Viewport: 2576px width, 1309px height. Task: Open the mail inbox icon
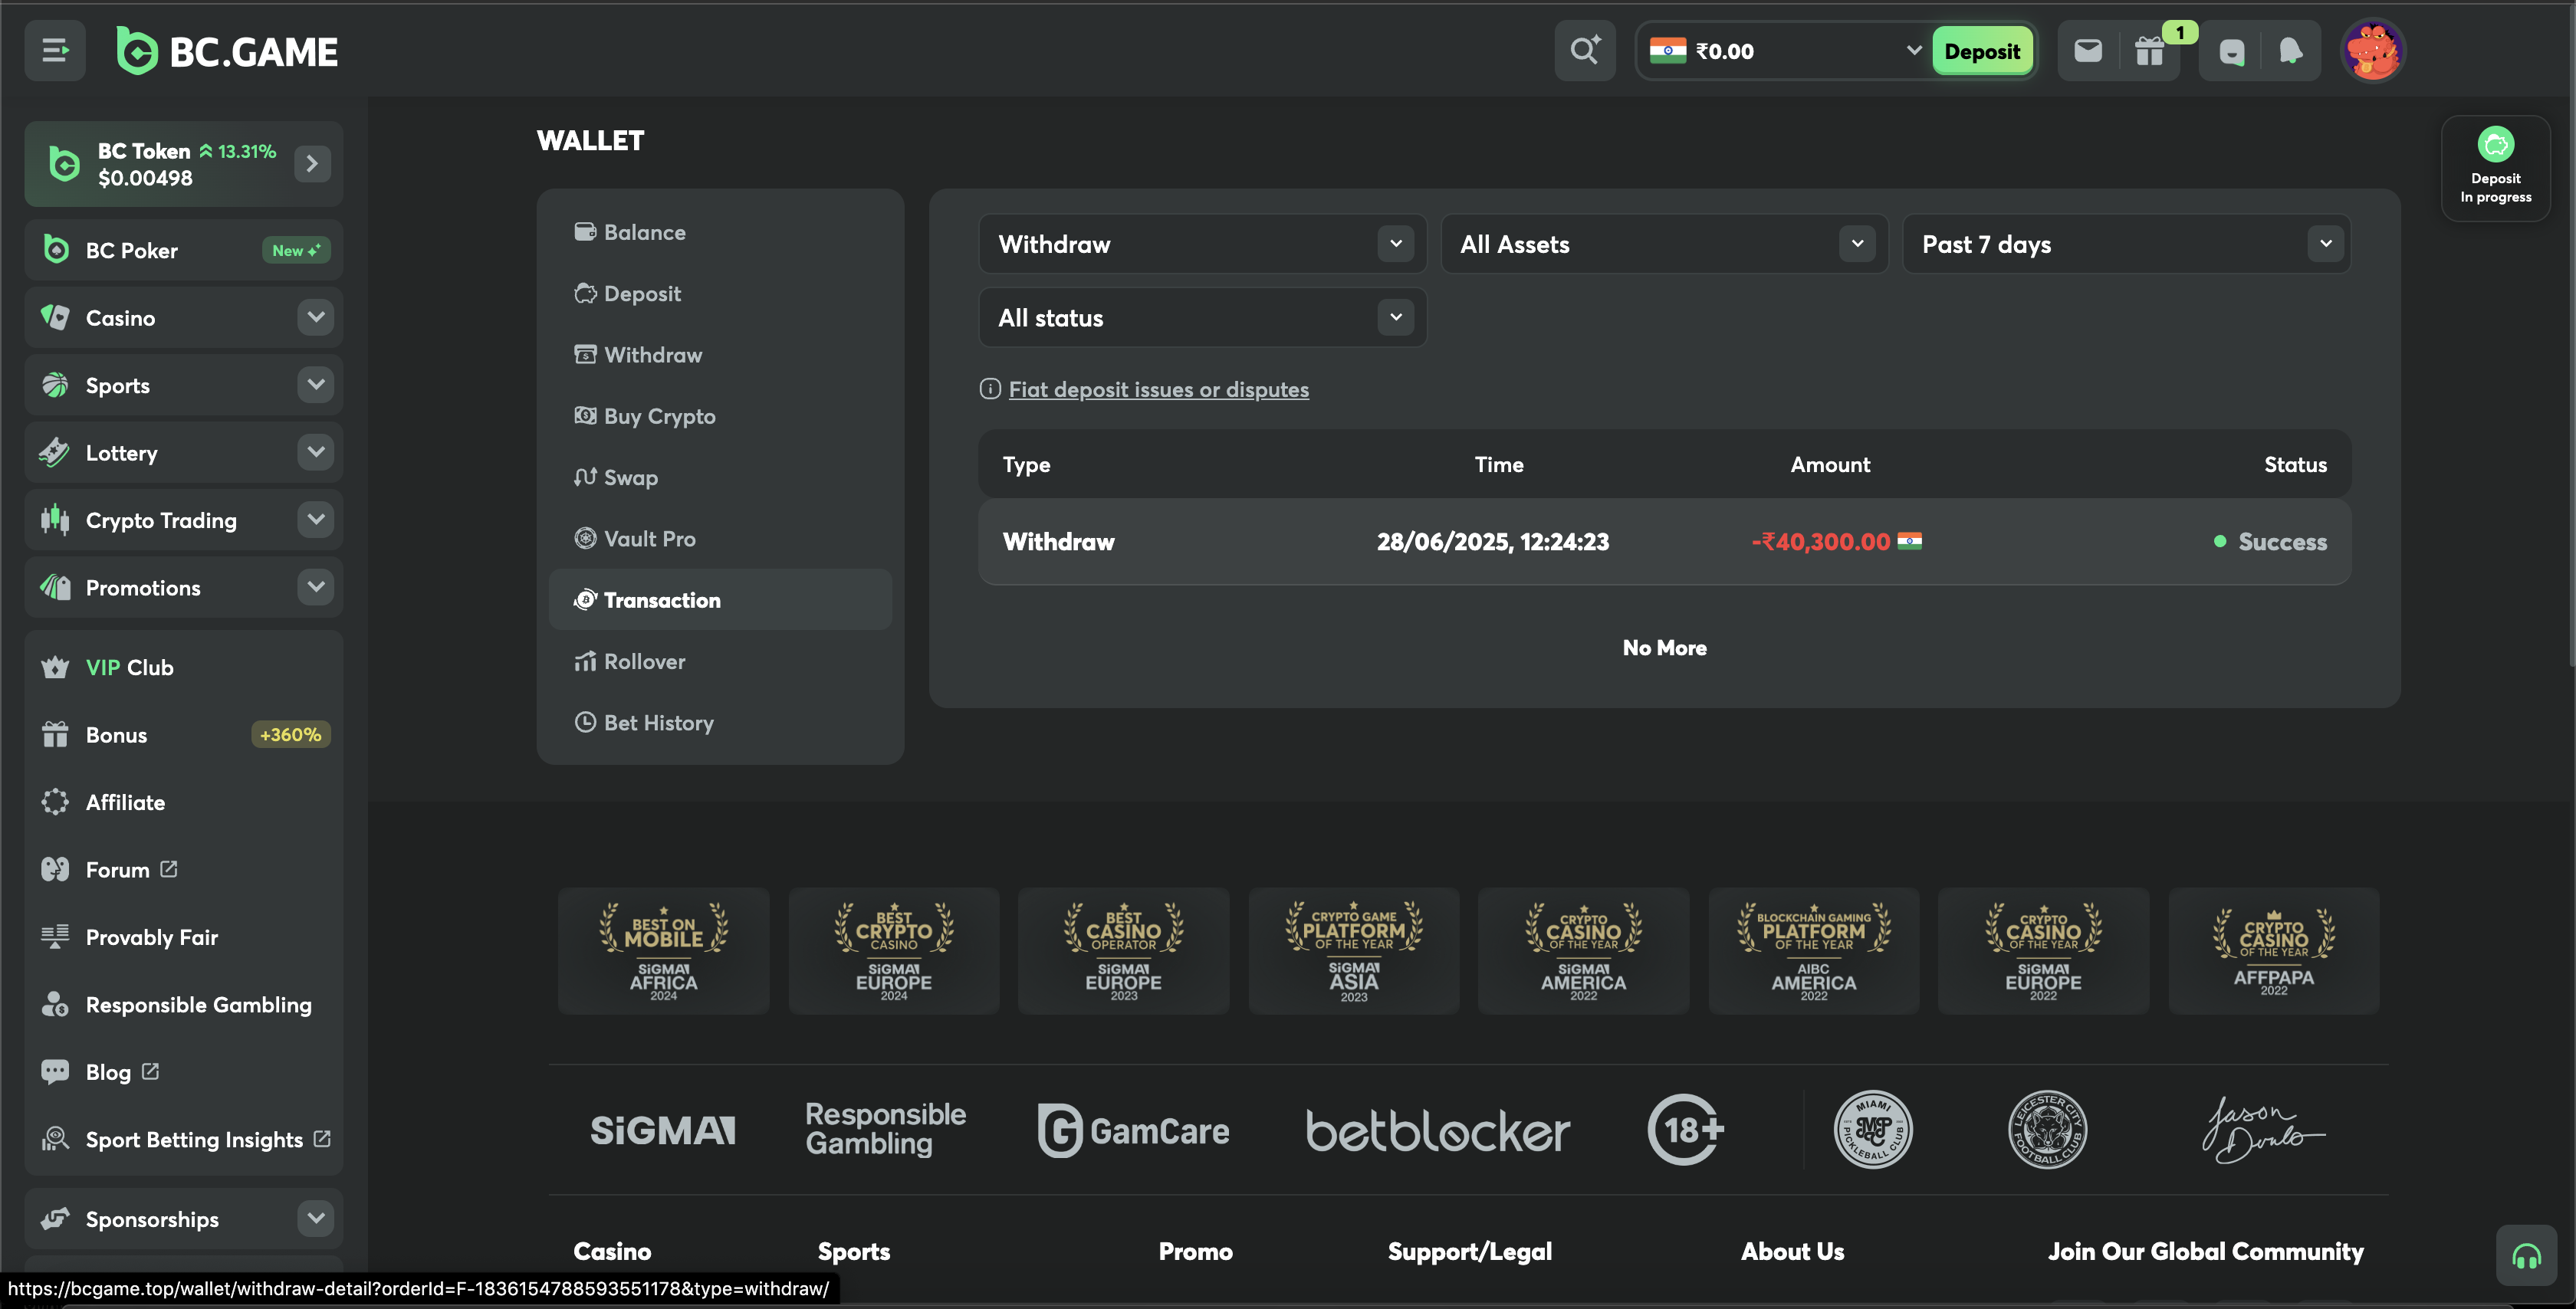(2088, 50)
